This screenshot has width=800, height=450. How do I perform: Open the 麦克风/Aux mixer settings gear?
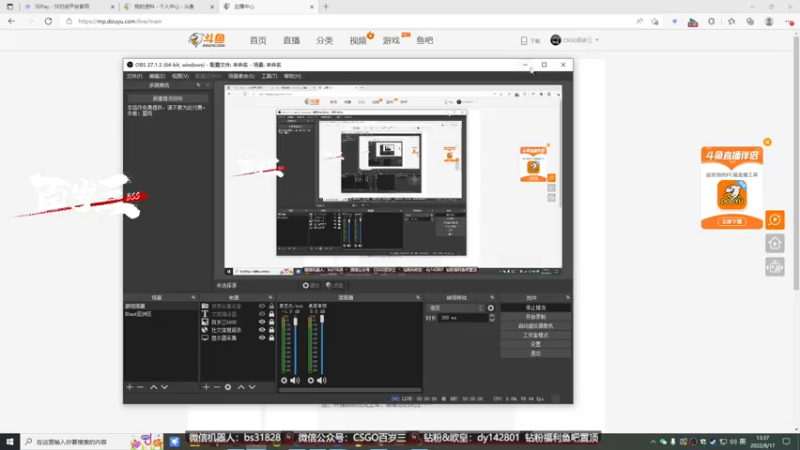(x=284, y=380)
